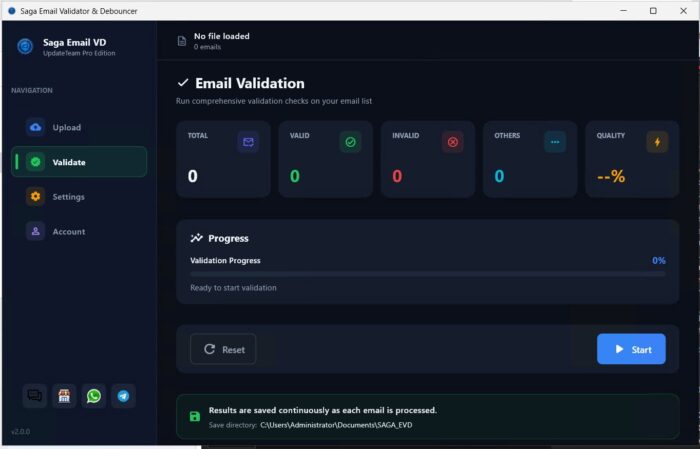Close the Saga Email Validator window
The image size is (700, 449).
pos(683,11)
